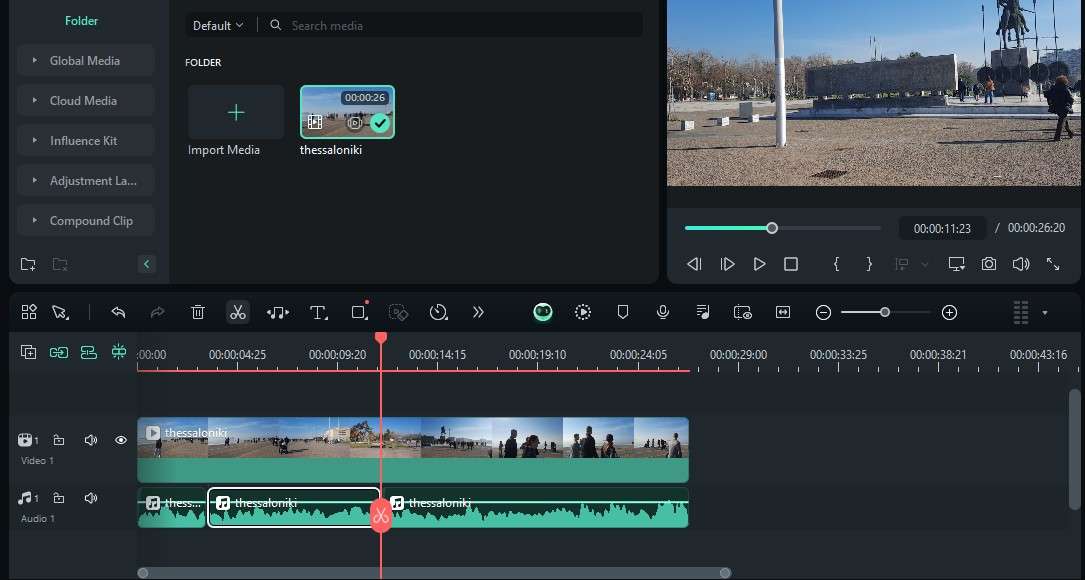Hide the Video 1 track
This screenshot has width=1085, height=580.
point(120,440)
